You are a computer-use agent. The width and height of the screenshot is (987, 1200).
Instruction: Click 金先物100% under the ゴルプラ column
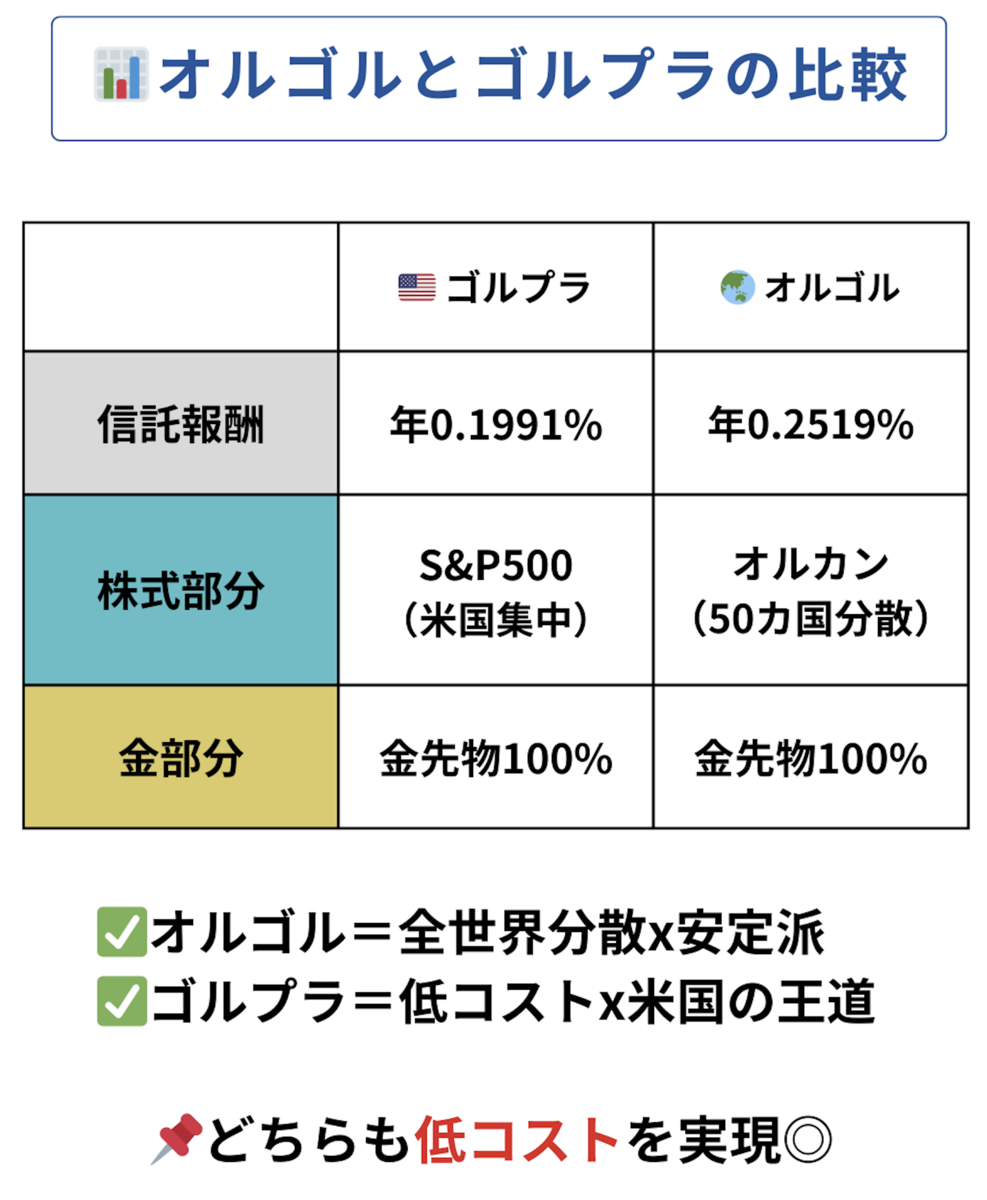[496, 757]
